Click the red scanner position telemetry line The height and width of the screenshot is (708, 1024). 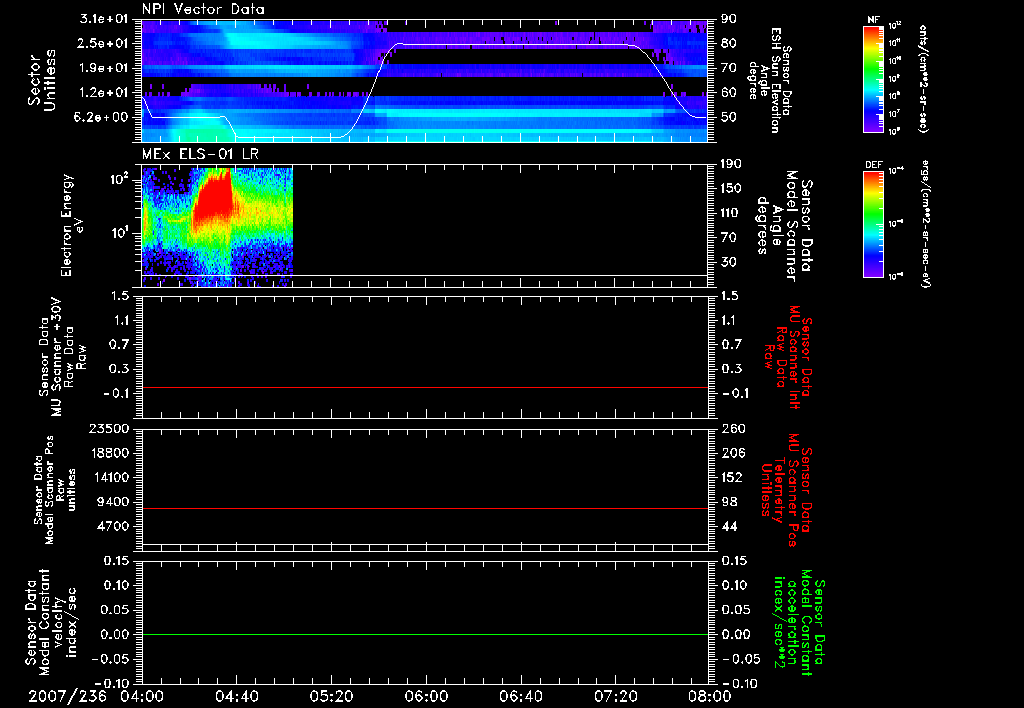pyautogui.click(x=425, y=508)
